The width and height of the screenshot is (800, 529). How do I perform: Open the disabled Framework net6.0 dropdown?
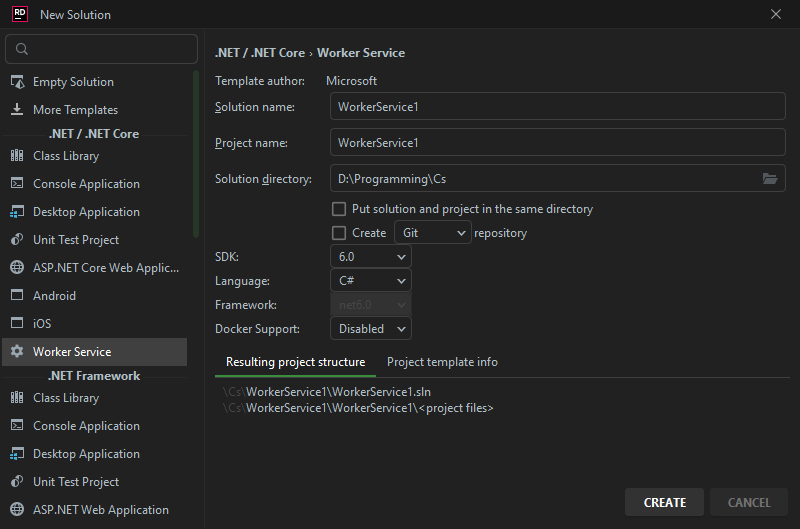click(371, 305)
